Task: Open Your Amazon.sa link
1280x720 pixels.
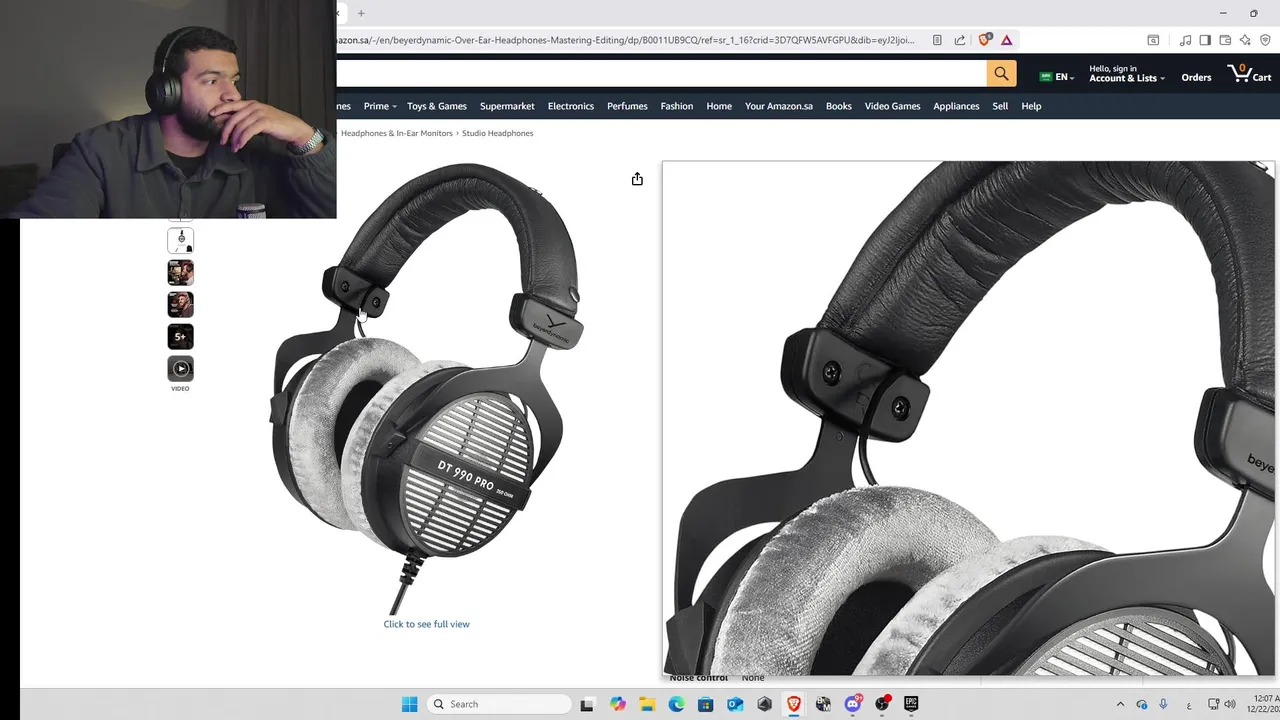Action: click(x=779, y=106)
